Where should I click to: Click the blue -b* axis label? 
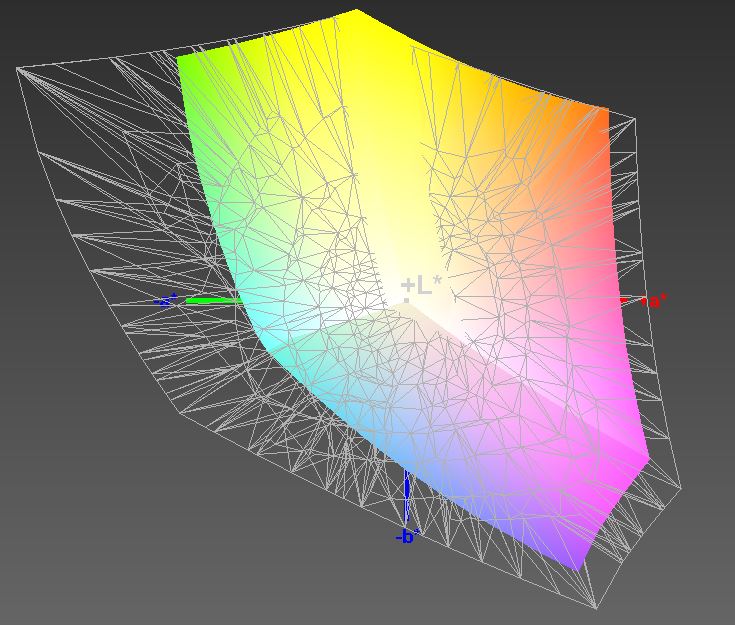[405, 537]
